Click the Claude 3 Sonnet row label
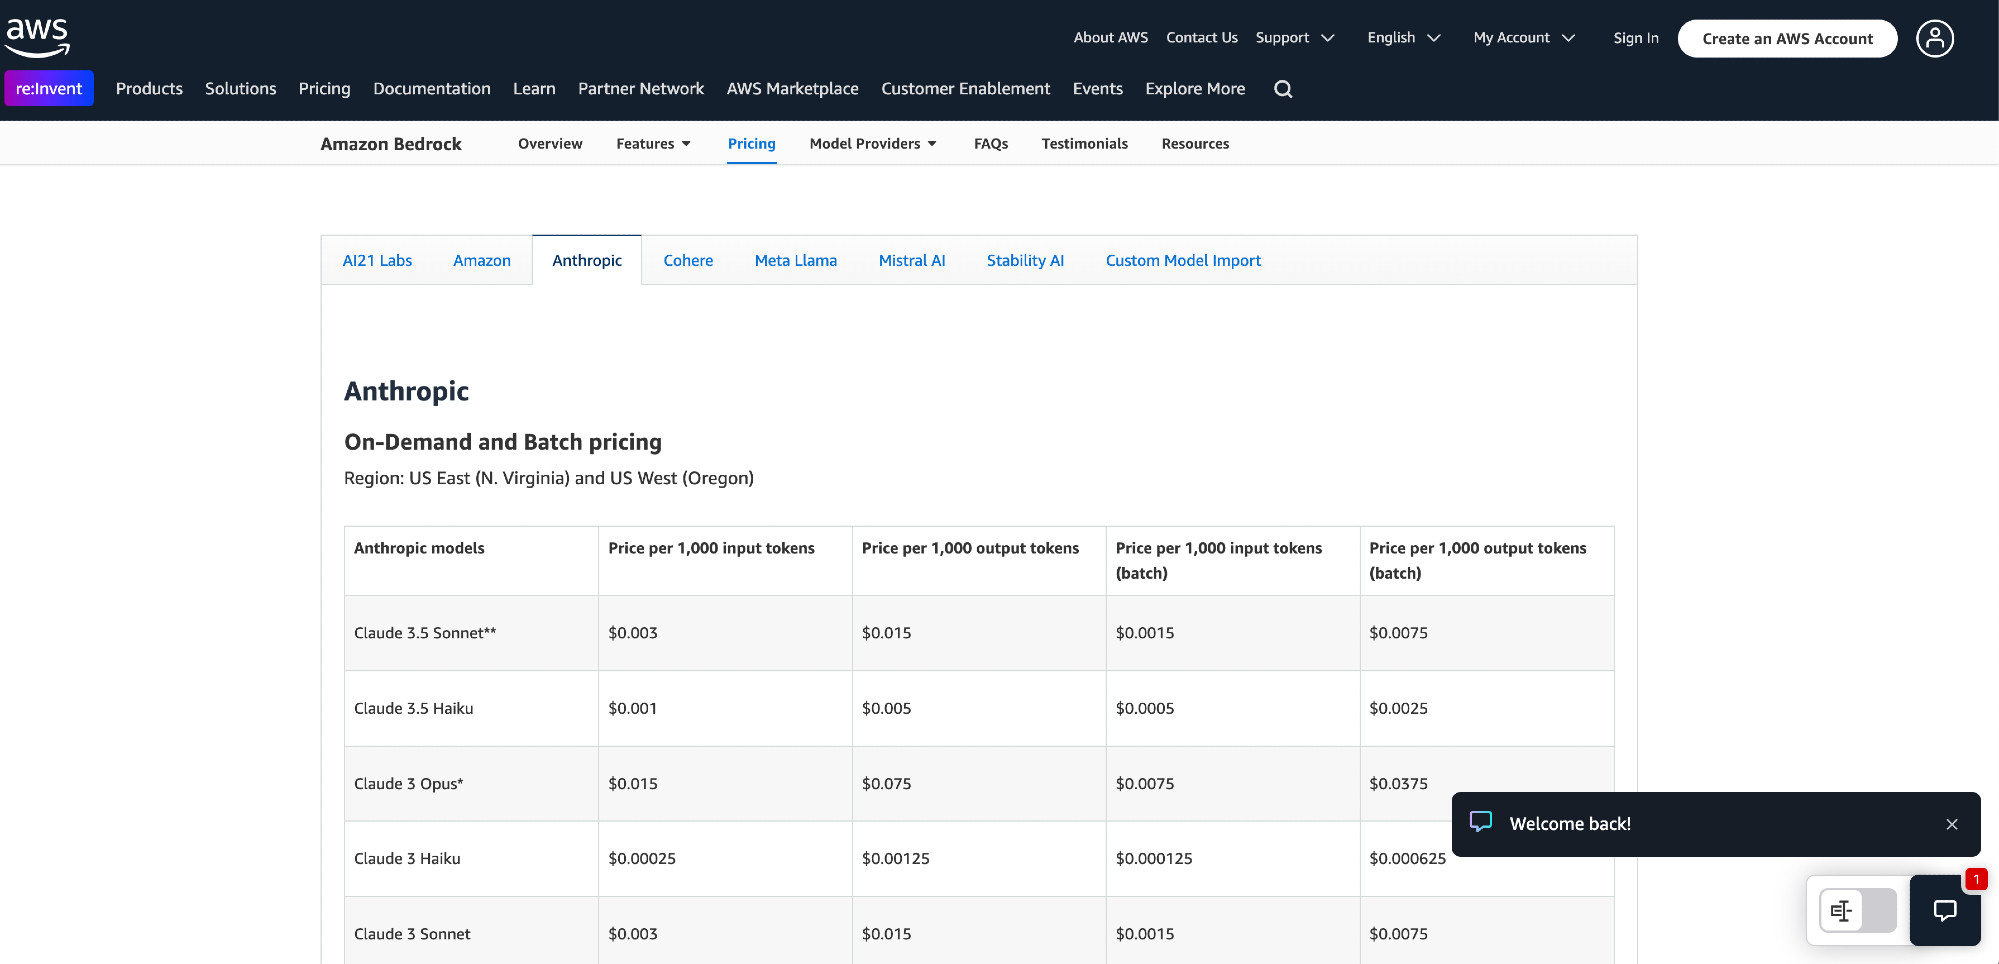 tap(412, 934)
